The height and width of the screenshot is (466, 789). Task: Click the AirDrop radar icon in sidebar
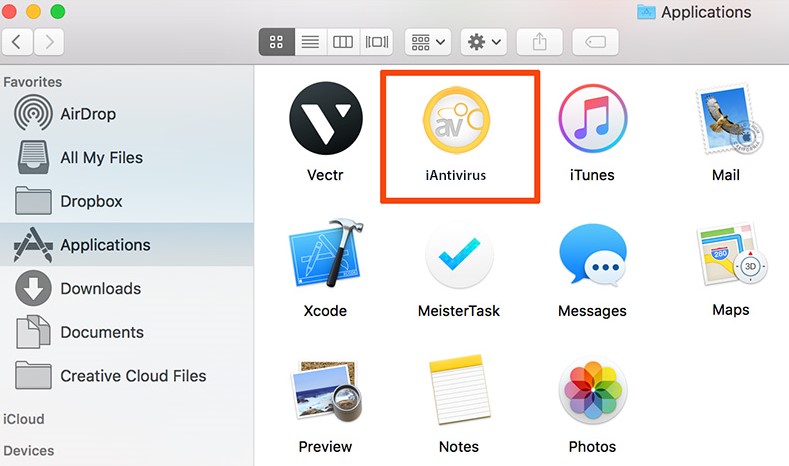[x=33, y=113]
